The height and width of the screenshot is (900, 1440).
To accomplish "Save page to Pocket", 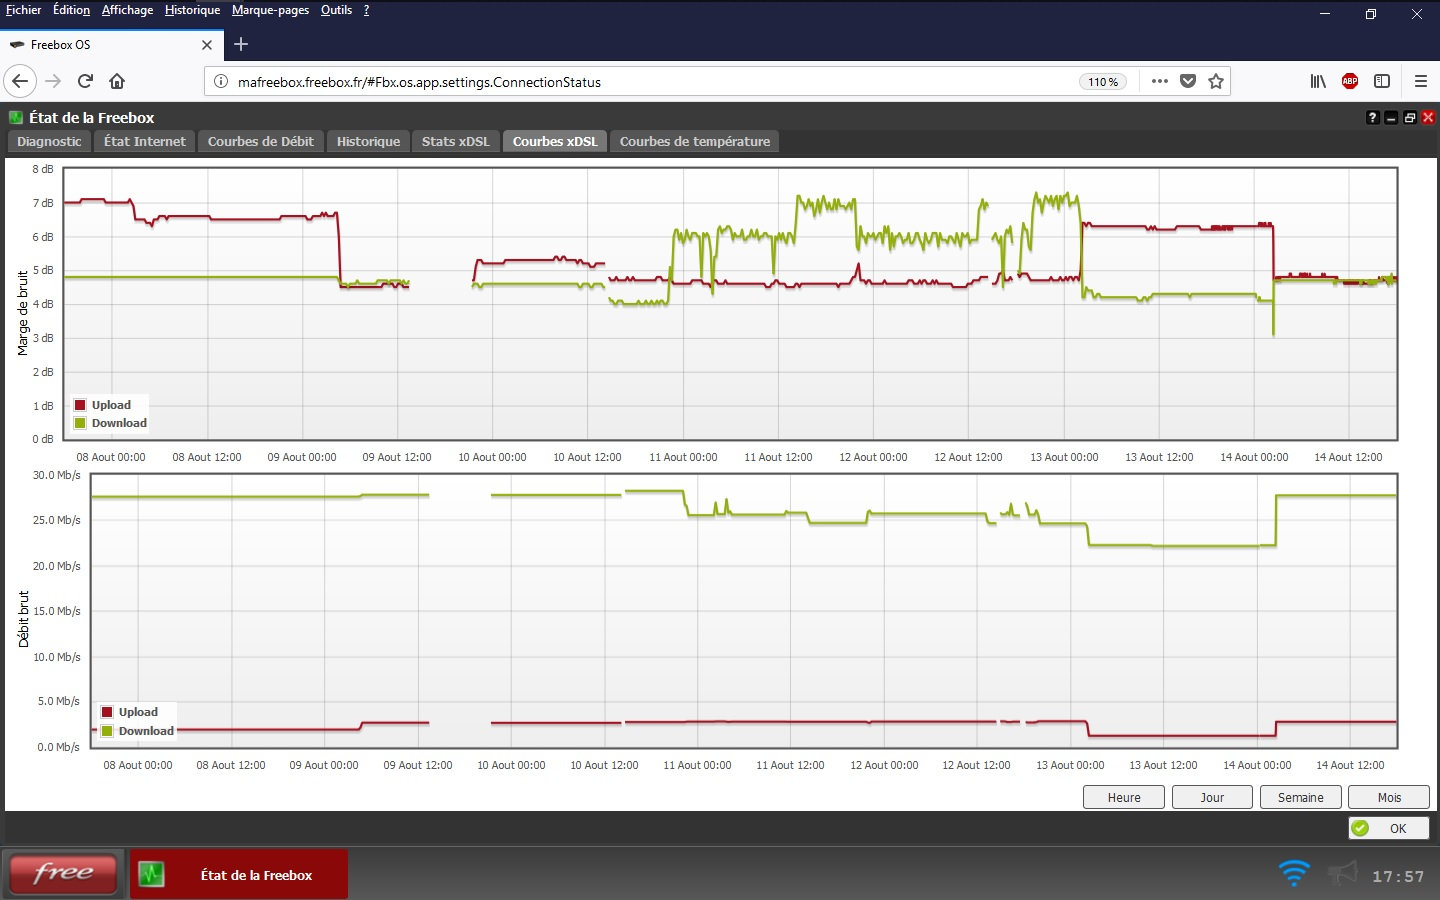I will coord(1188,81).
